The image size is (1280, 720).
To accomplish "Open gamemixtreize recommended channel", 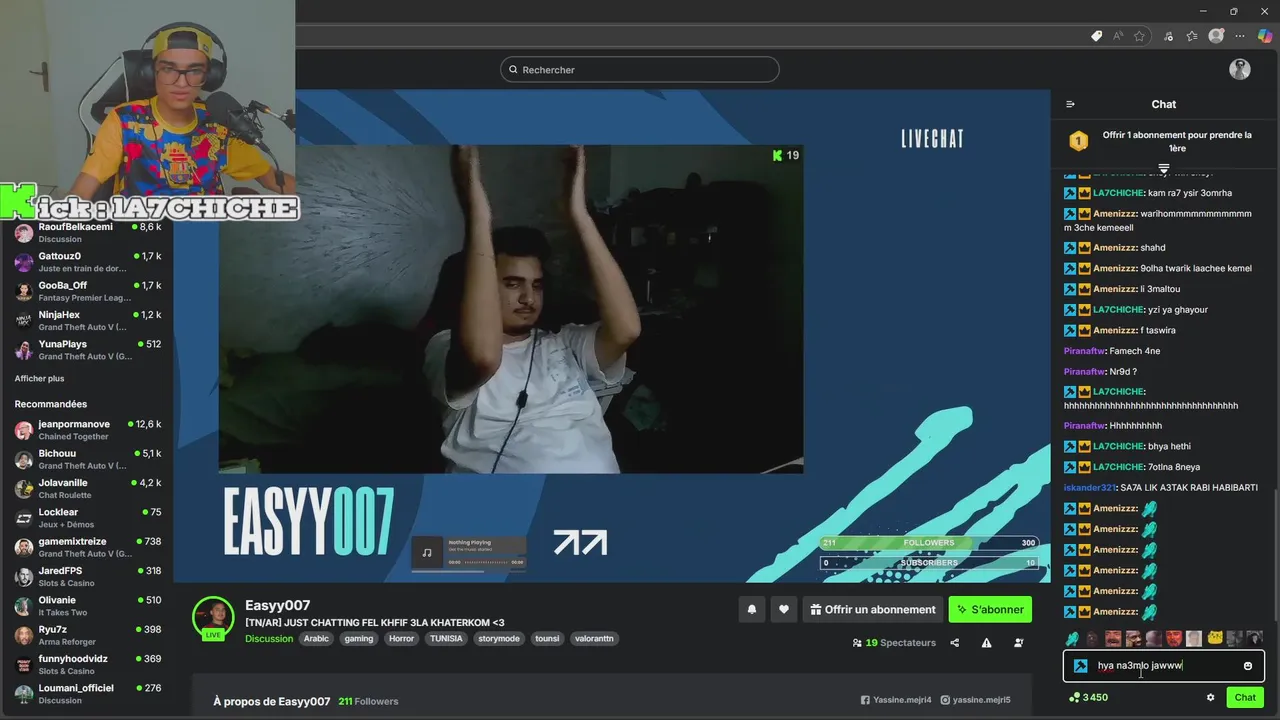I will coord(87,547).
